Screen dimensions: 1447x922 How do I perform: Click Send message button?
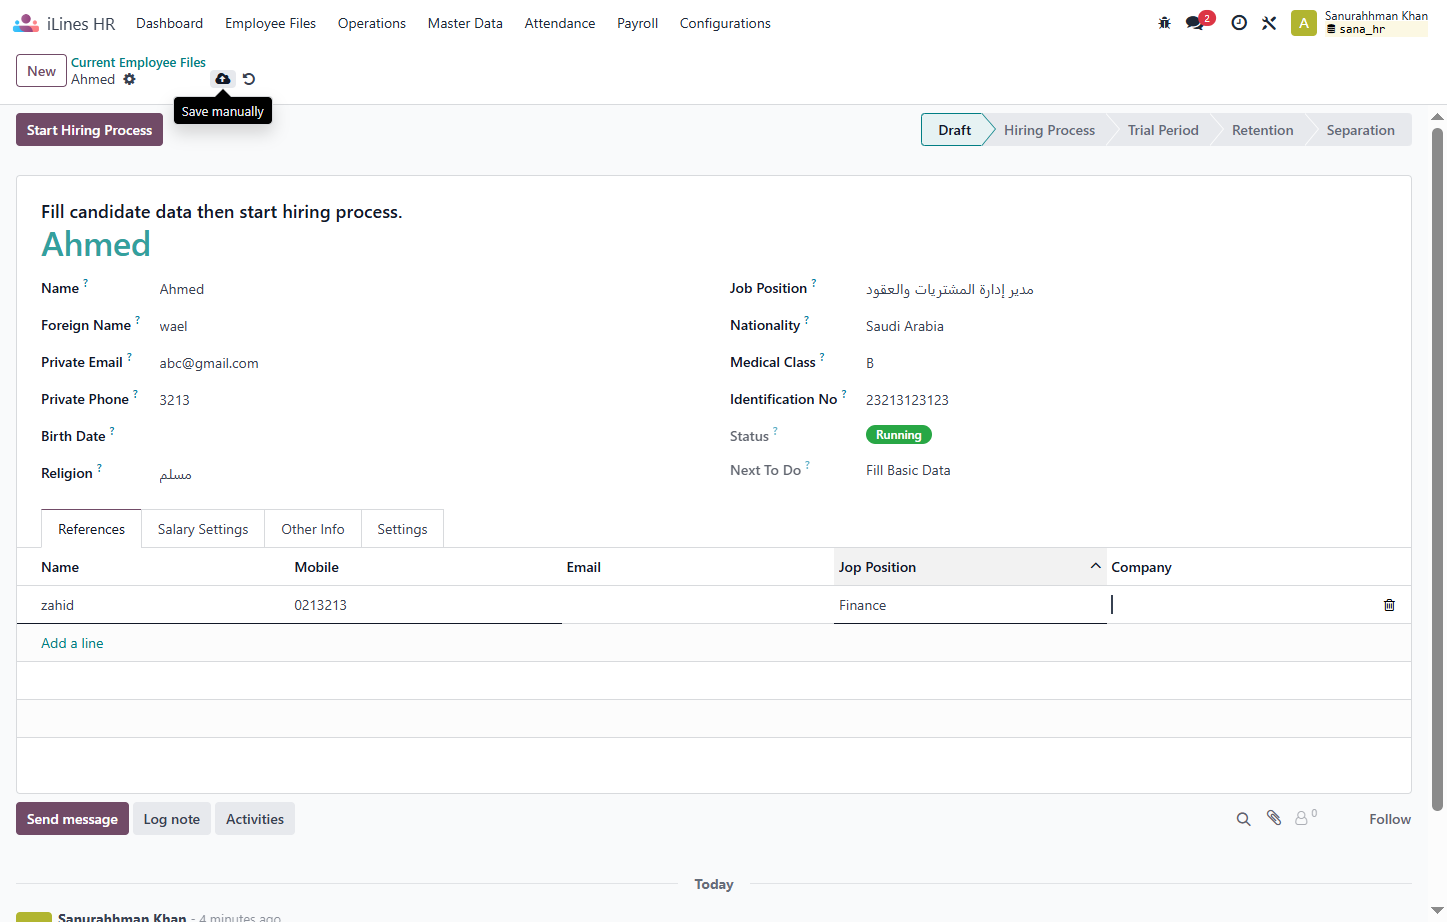(x=72, y=819)
